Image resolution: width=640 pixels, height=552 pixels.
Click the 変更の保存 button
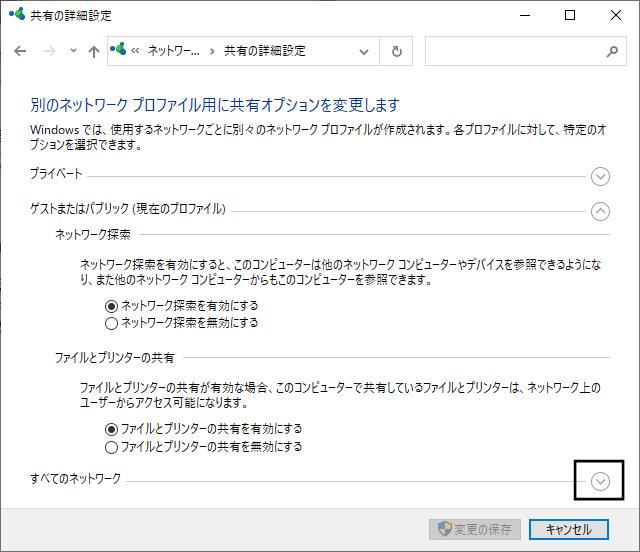pyautogui.click(x=475, y=530)
